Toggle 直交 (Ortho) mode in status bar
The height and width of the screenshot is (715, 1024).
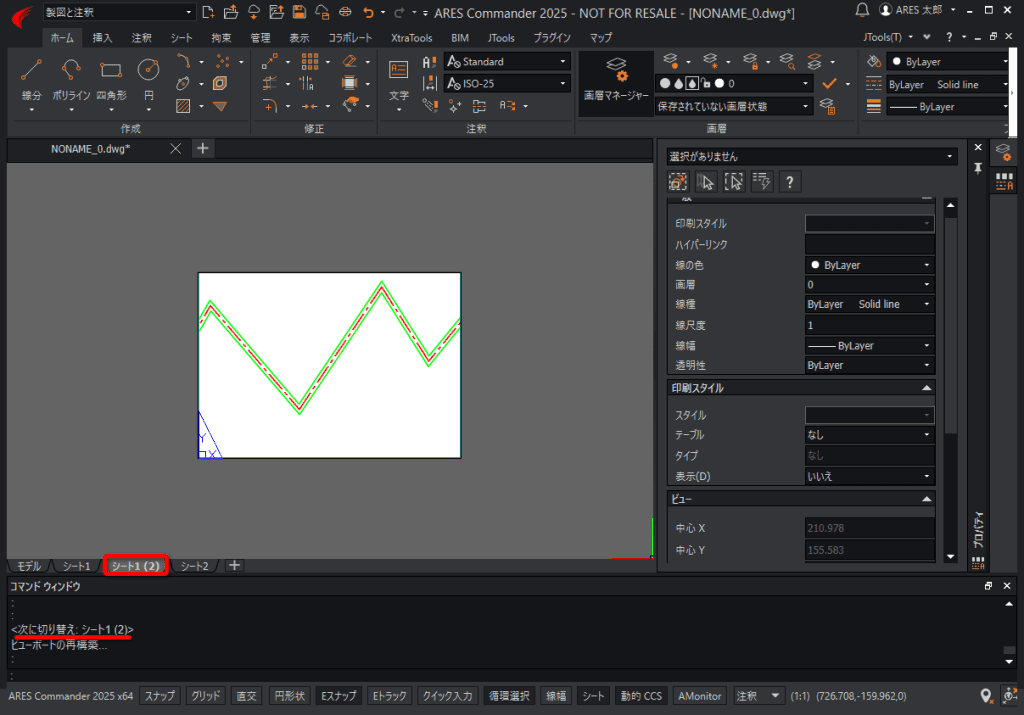246,696
